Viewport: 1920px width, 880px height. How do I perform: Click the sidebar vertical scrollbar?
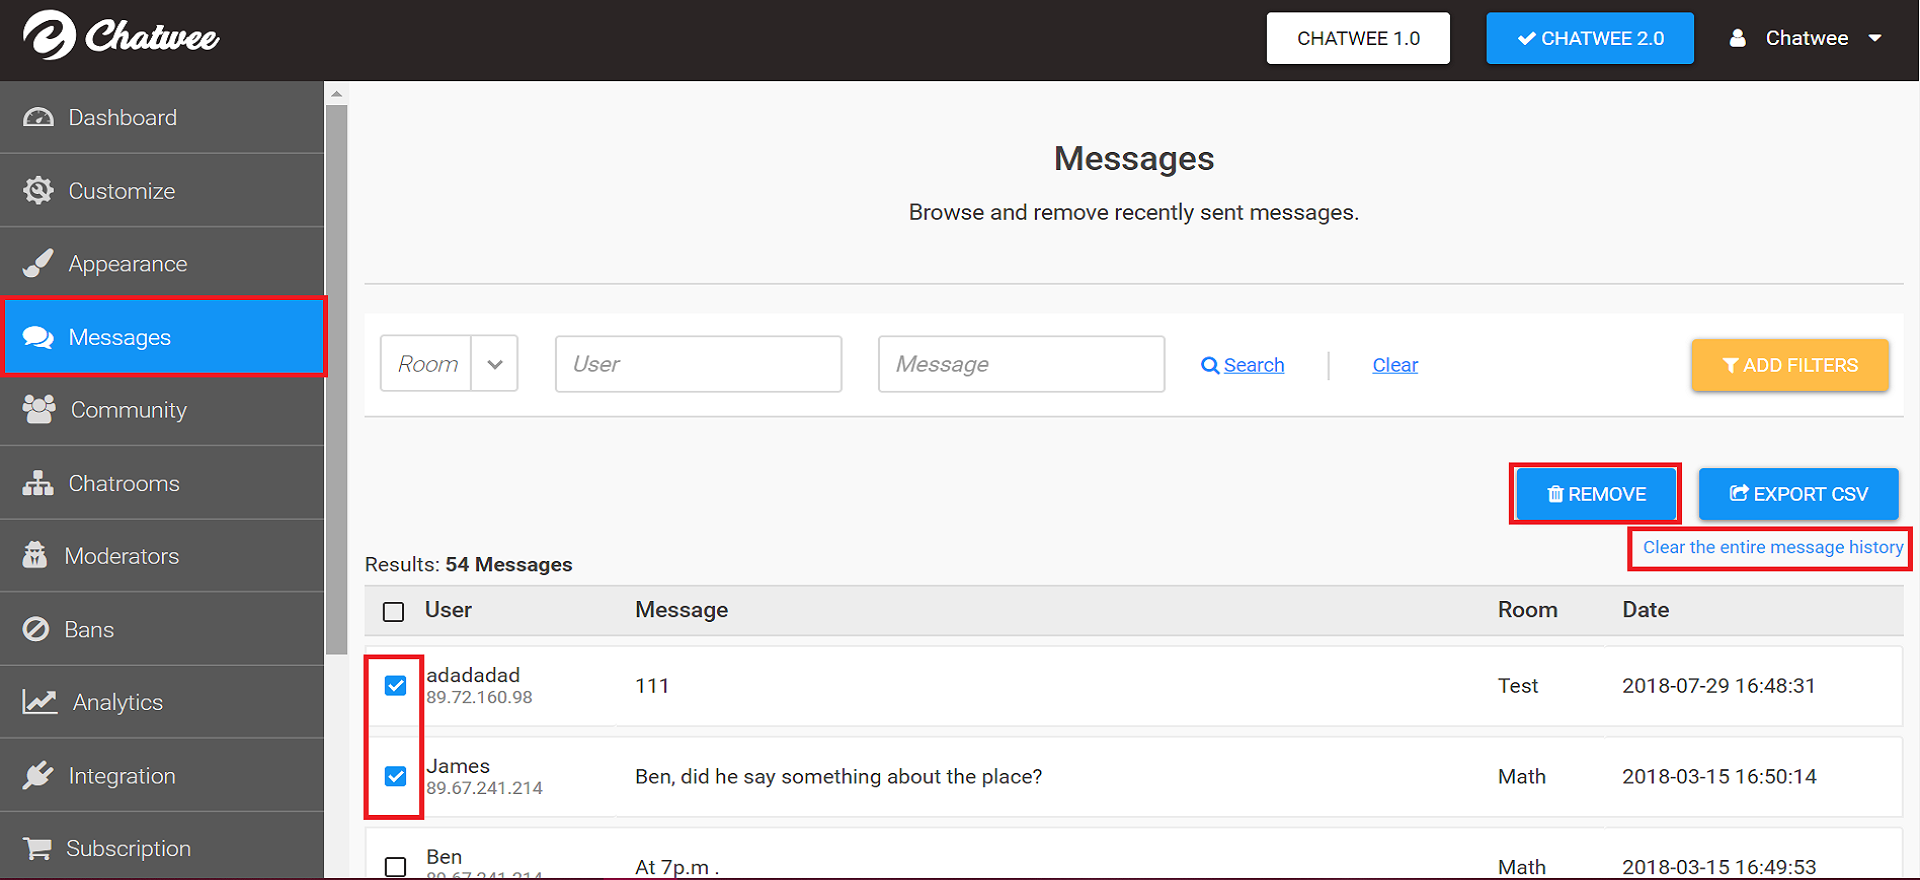click(x=336, y=380)
